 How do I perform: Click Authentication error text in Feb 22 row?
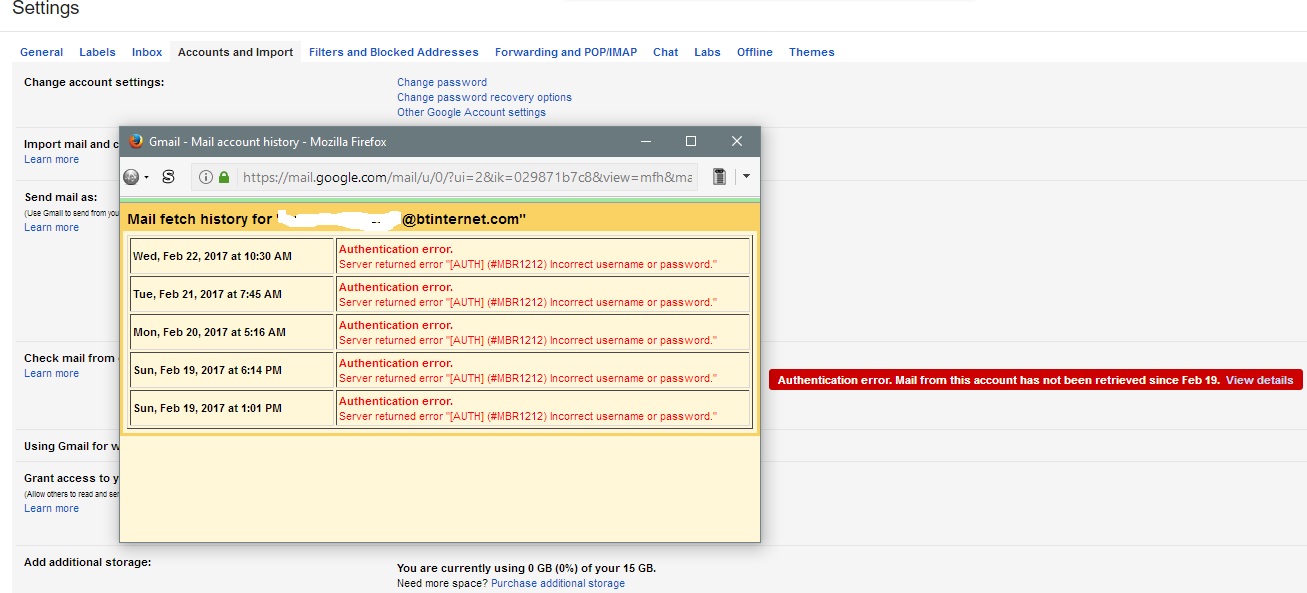396,249
